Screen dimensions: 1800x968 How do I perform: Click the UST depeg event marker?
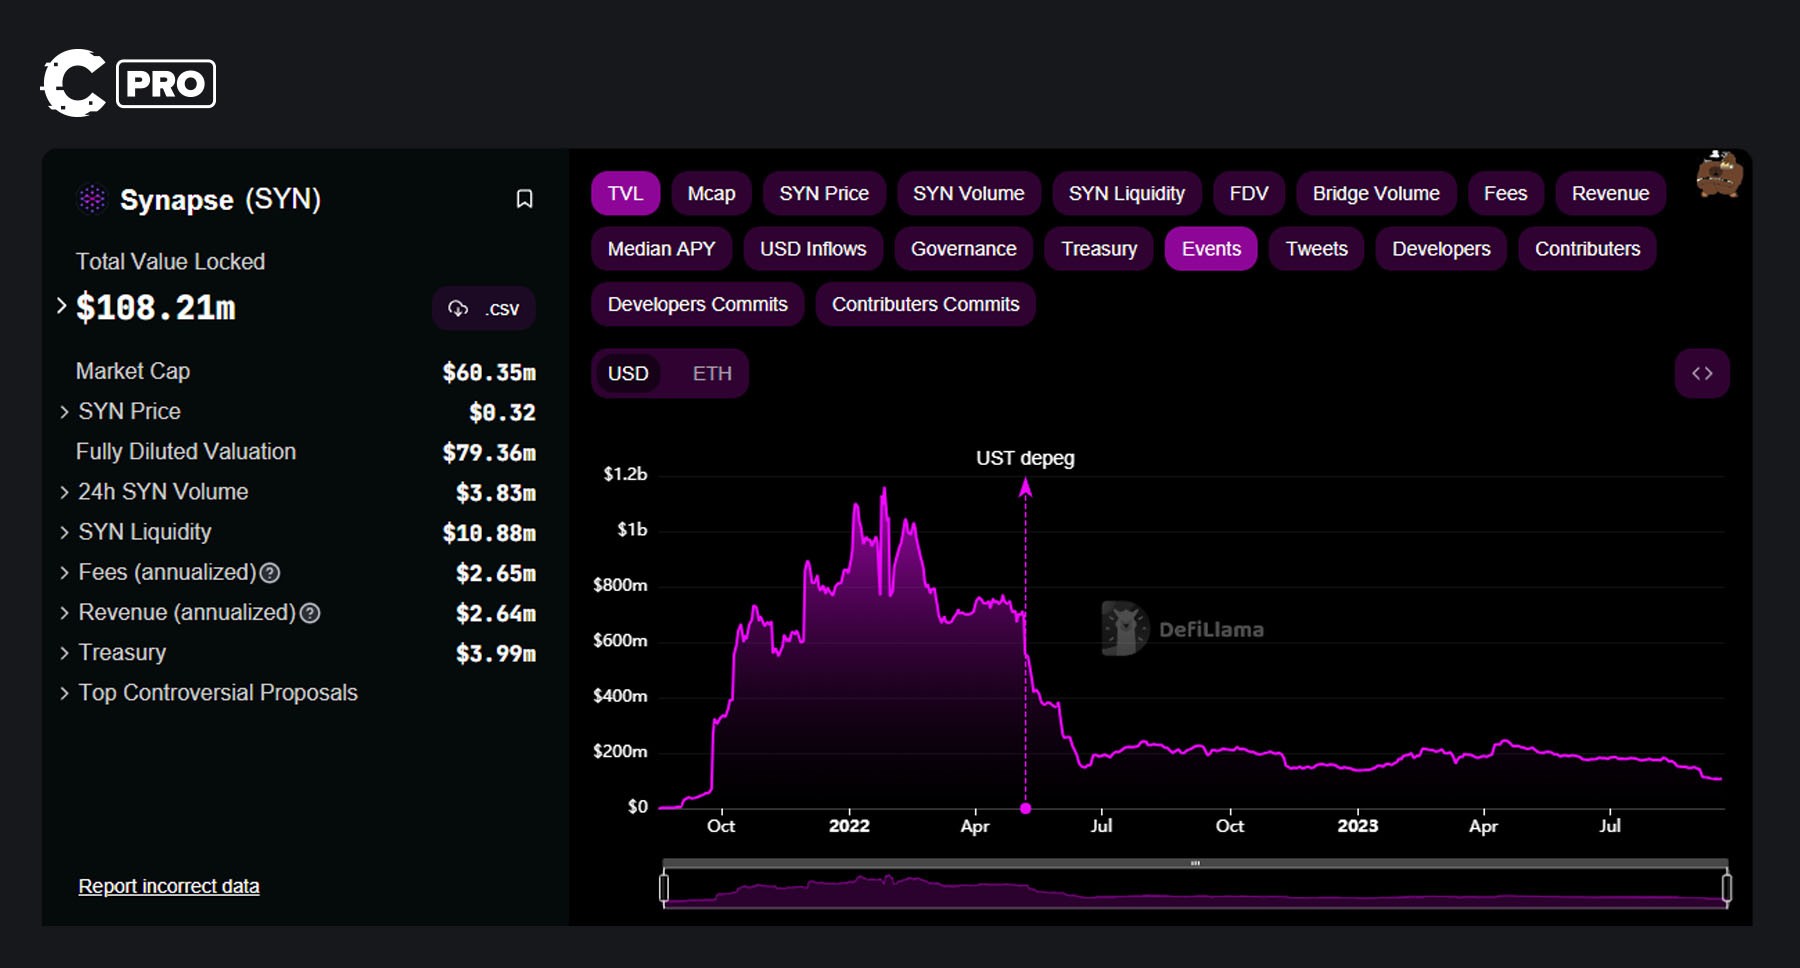(1025, 807)
